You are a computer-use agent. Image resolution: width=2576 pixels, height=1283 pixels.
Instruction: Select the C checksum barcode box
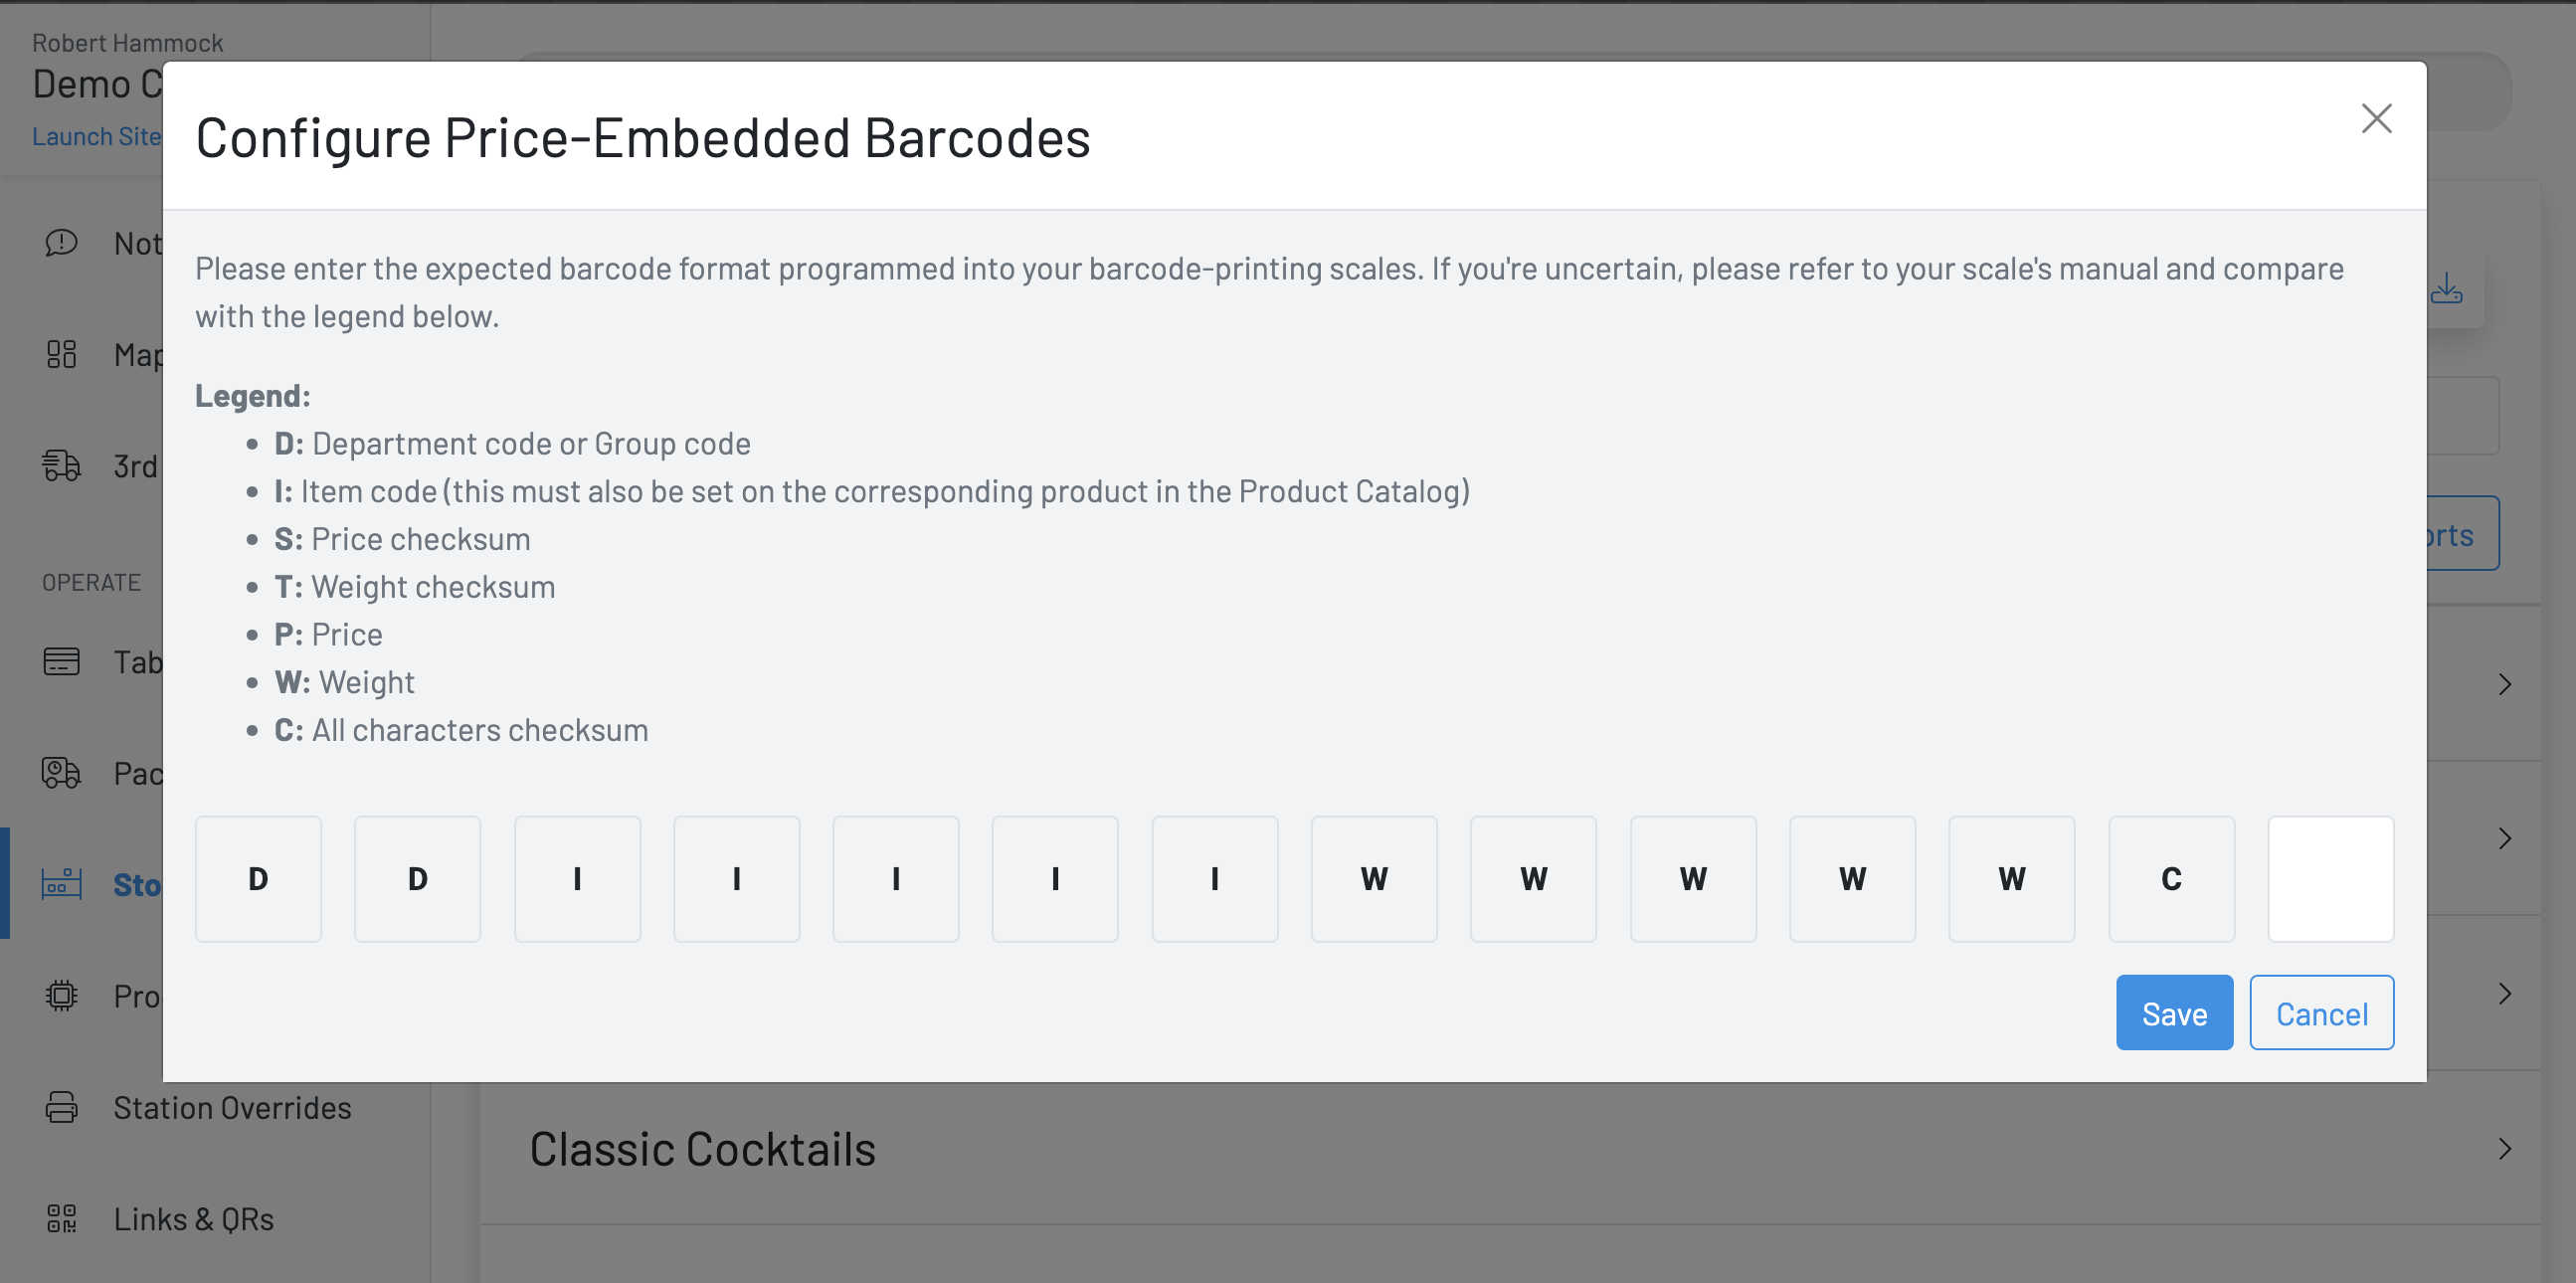2171,879
